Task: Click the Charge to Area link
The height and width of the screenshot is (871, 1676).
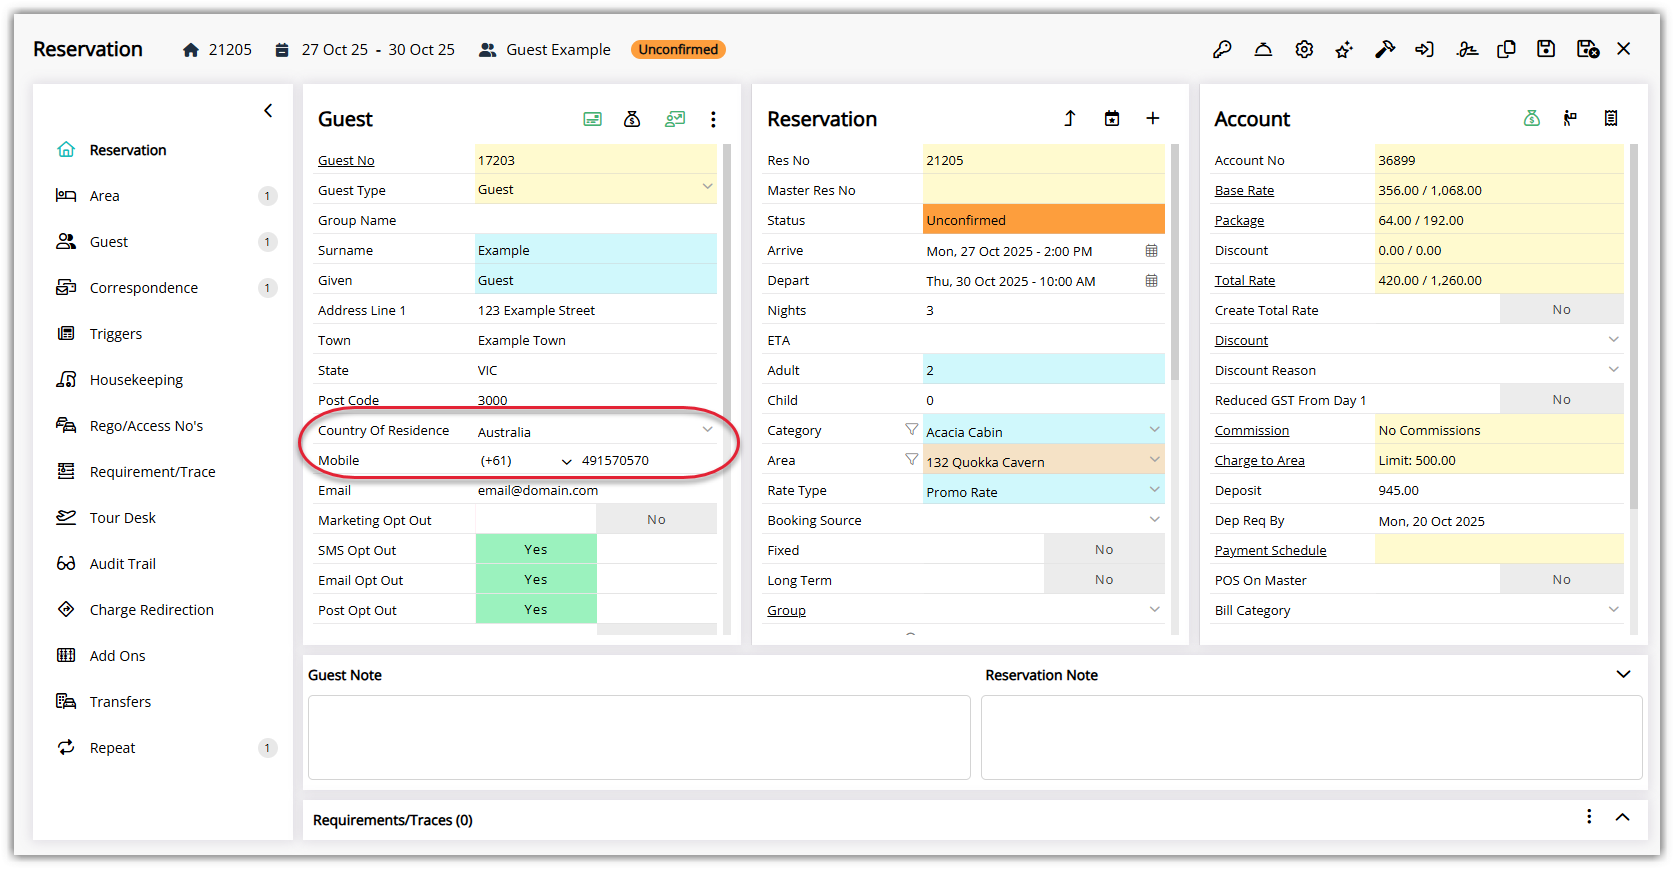Action: (x=1259, y=460)
